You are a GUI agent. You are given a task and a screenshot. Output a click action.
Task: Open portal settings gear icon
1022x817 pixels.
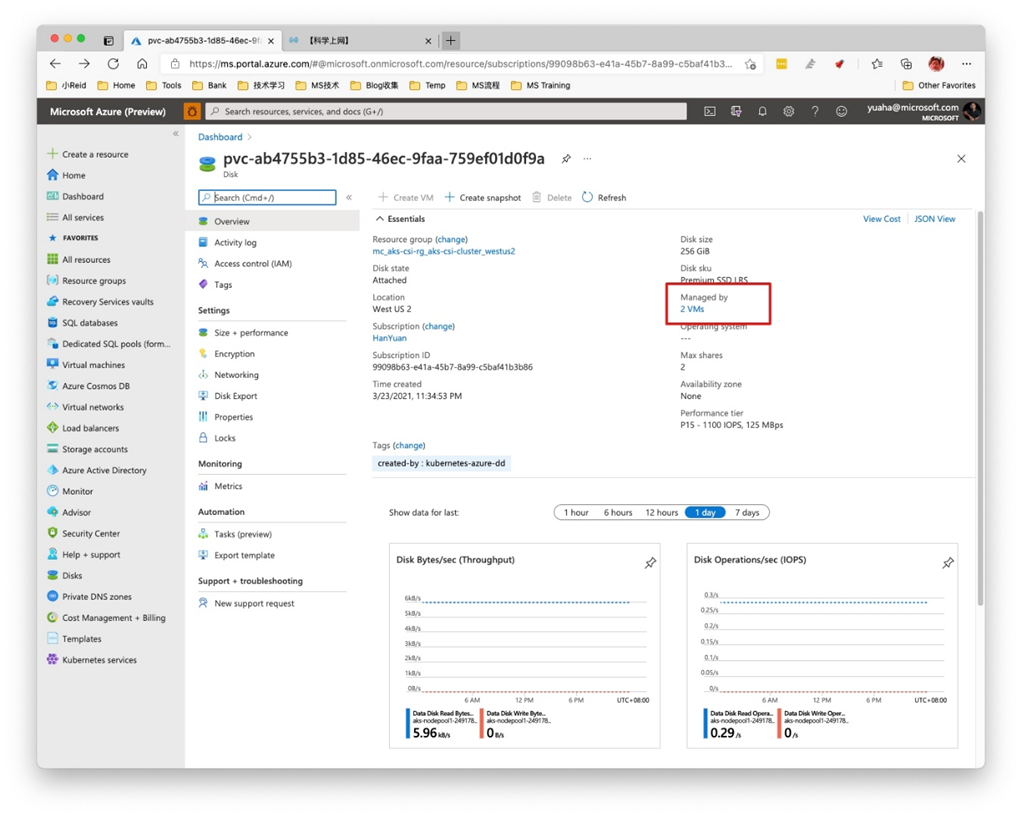(x=789, y=111)
